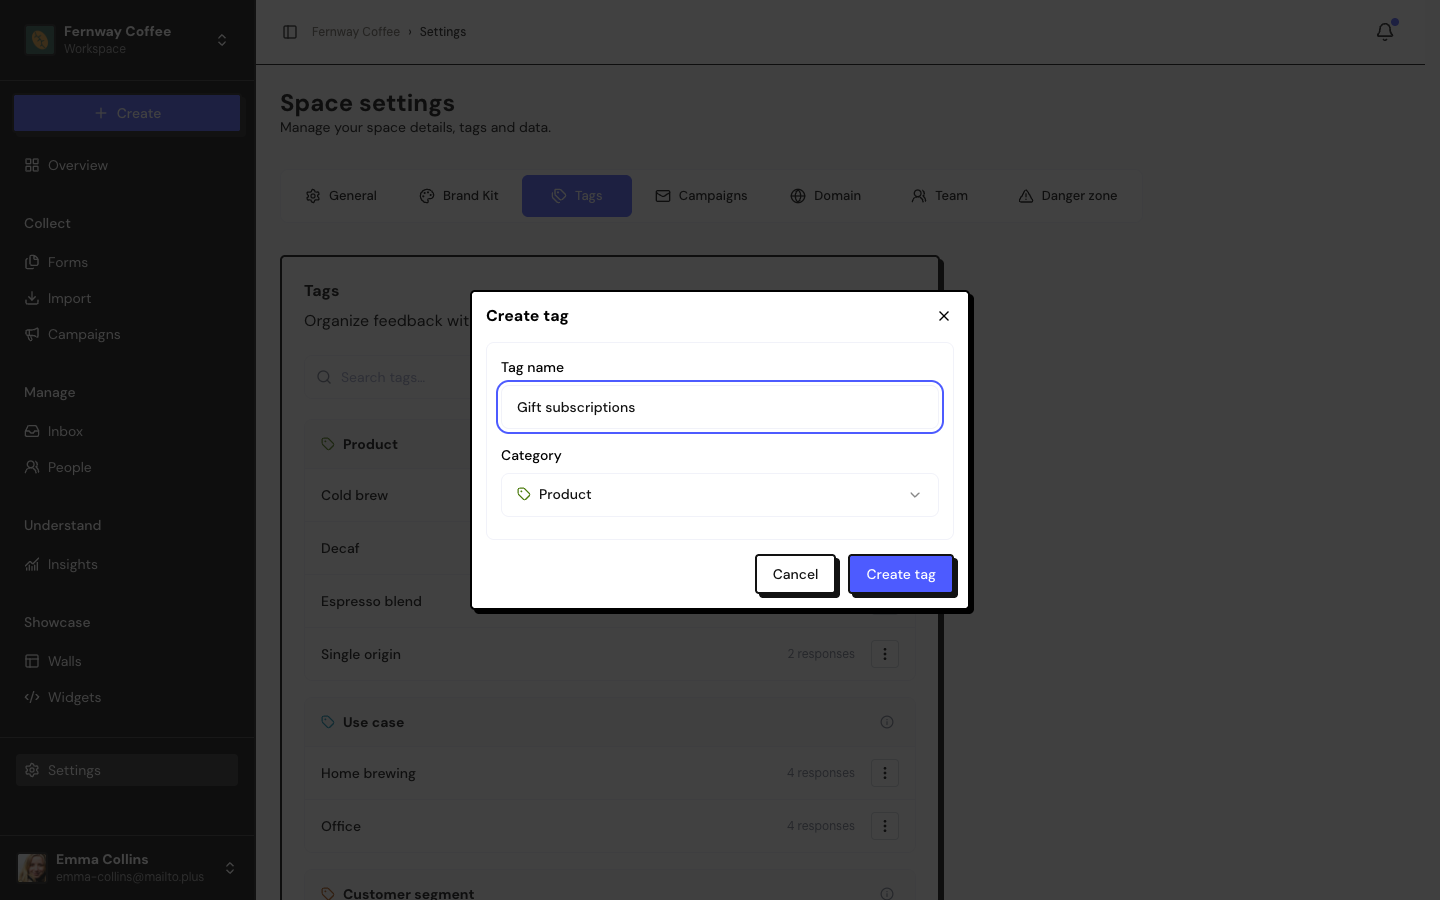This screenshot has height=900, width=1440.
Task: Open options menu for Home brewing tag
Action: click(x=884, y=773)
